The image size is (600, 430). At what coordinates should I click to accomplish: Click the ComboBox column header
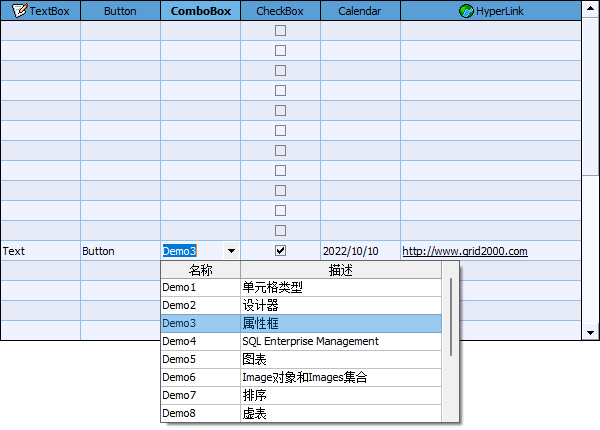200,11
